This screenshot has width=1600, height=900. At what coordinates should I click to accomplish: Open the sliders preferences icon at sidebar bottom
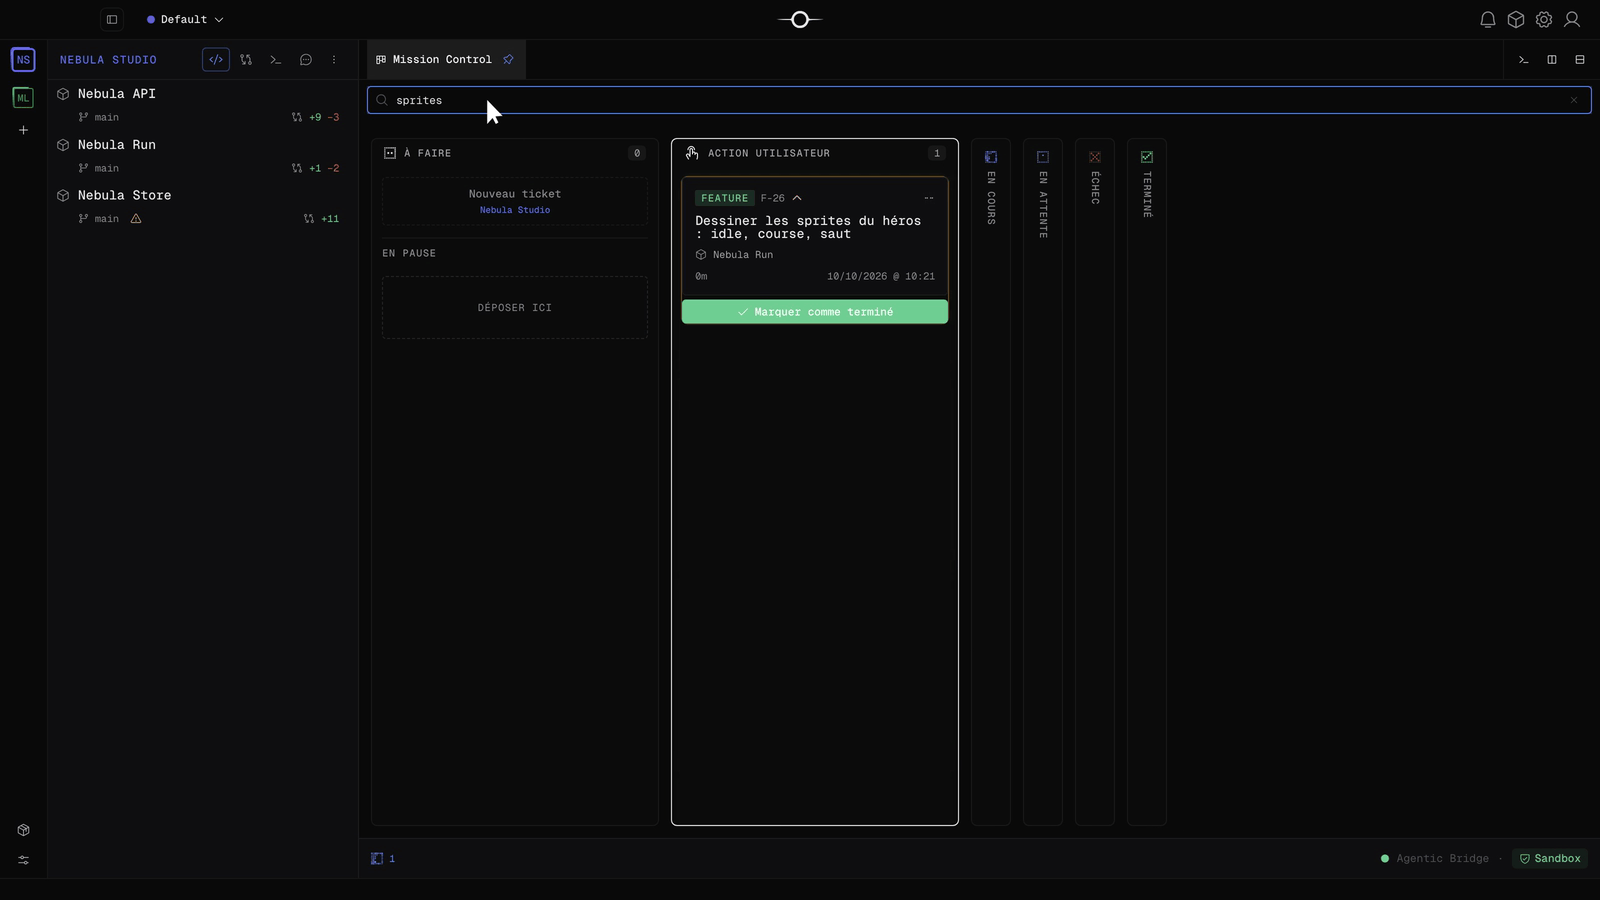[x=23, y=860]
